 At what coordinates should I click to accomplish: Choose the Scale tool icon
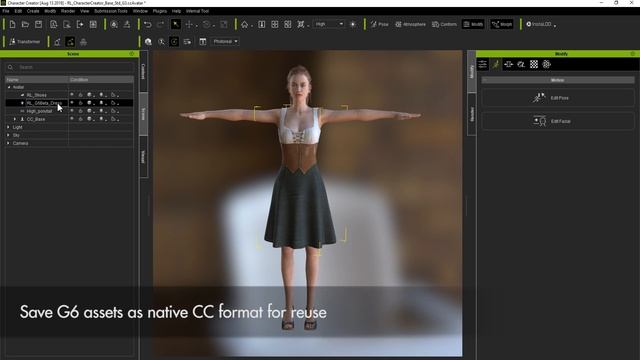click(x=224, y=24)
